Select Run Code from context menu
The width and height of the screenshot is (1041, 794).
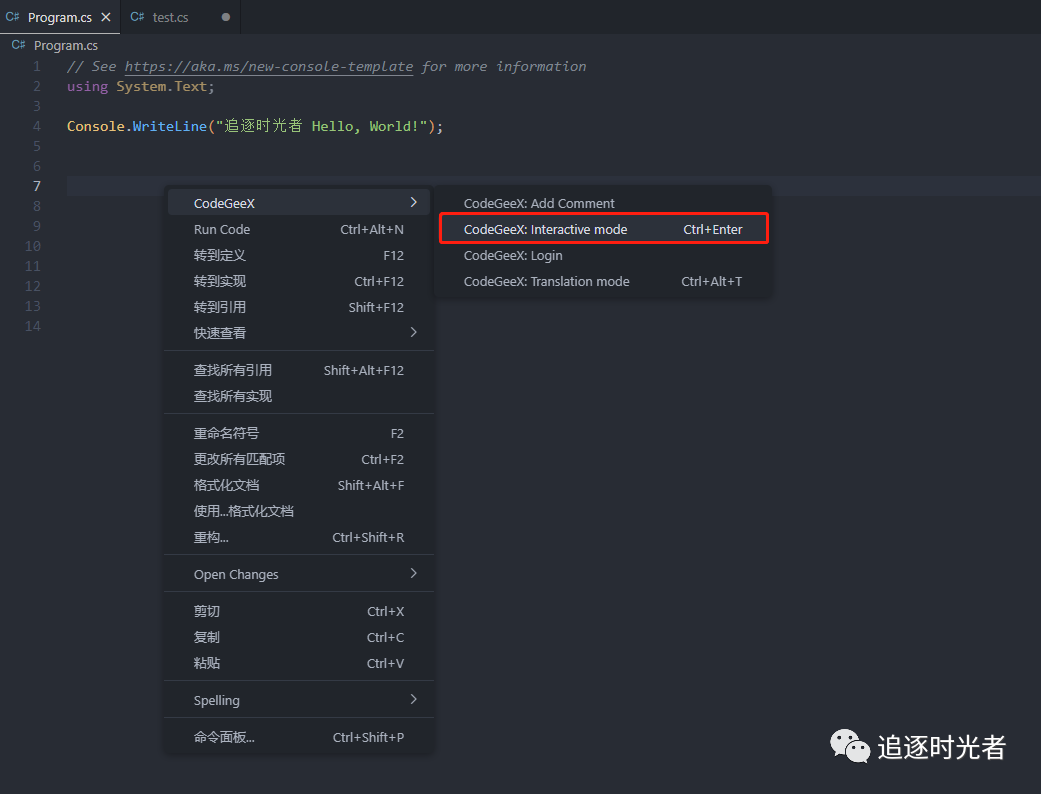pyautogui.click(x=299, y=229)
